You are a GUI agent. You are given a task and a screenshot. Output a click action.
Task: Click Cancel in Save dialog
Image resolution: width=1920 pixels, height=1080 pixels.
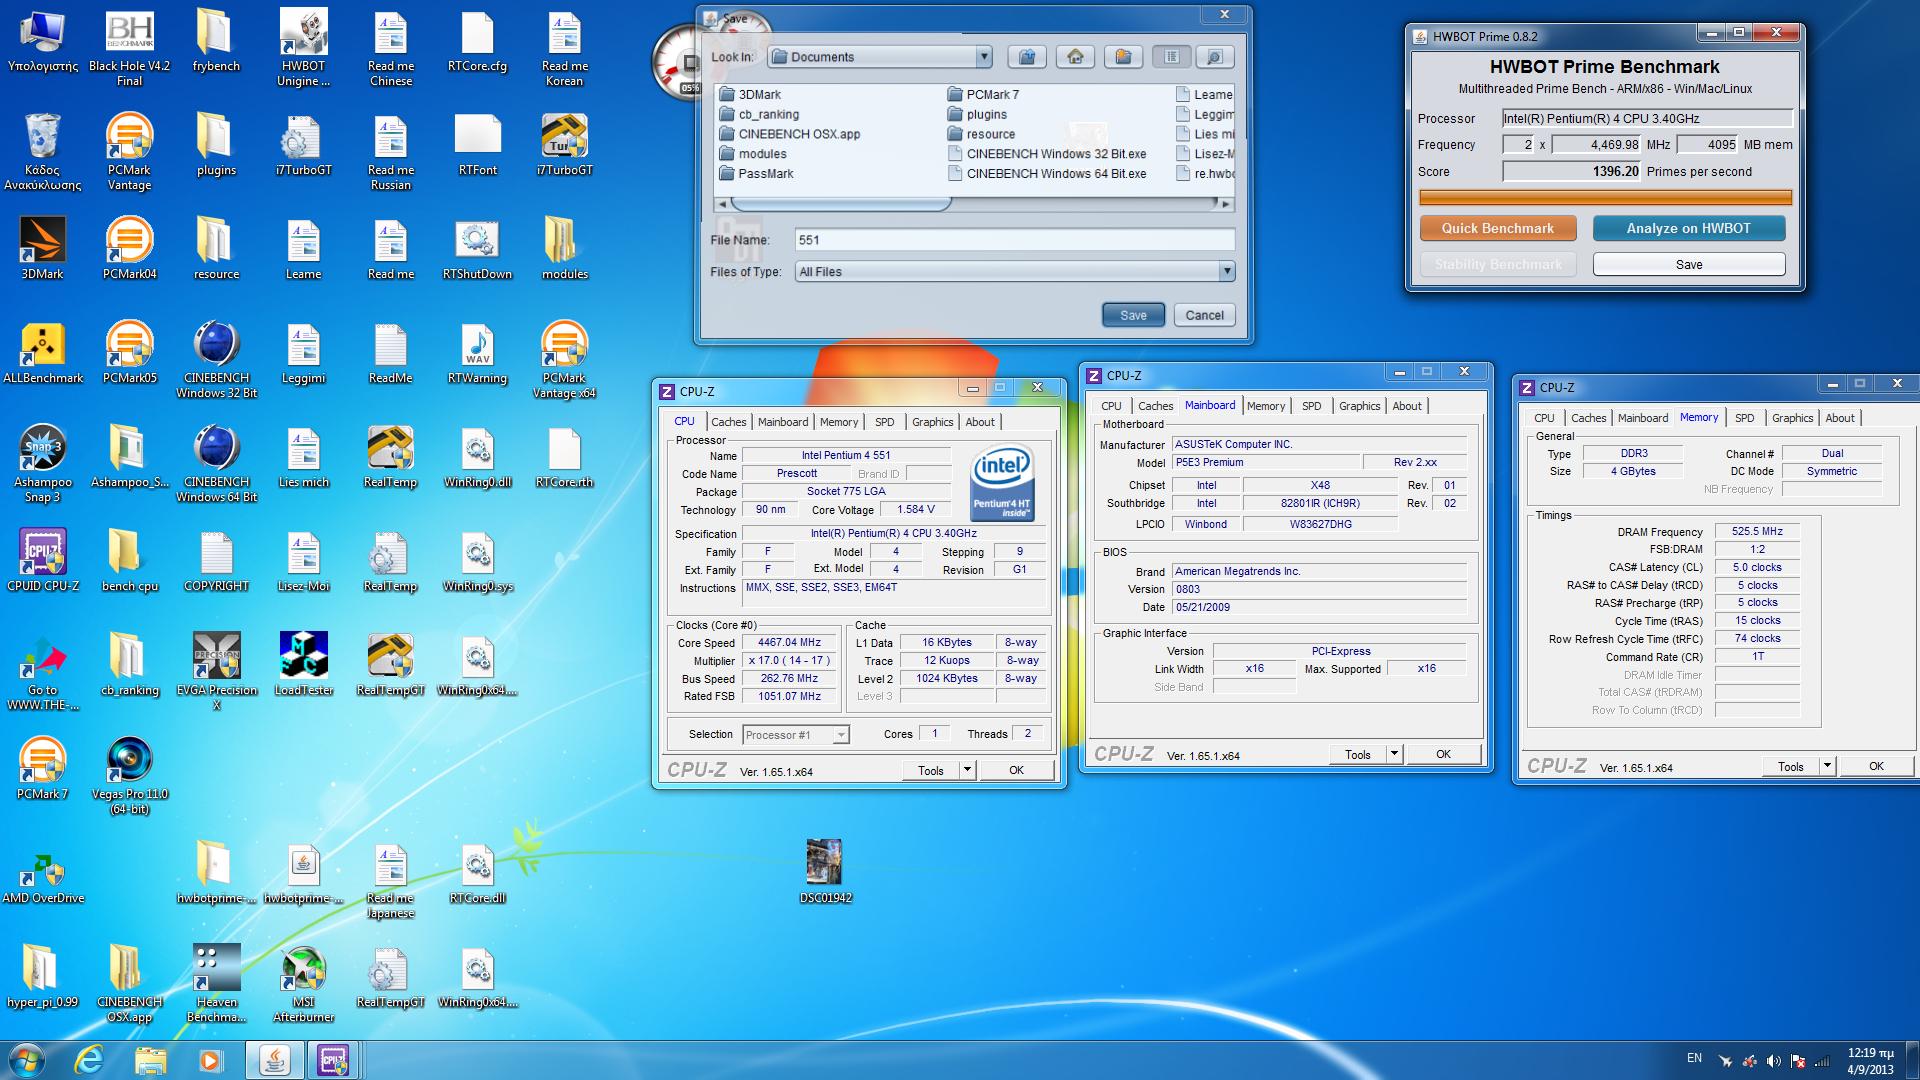click(1204, 315)
